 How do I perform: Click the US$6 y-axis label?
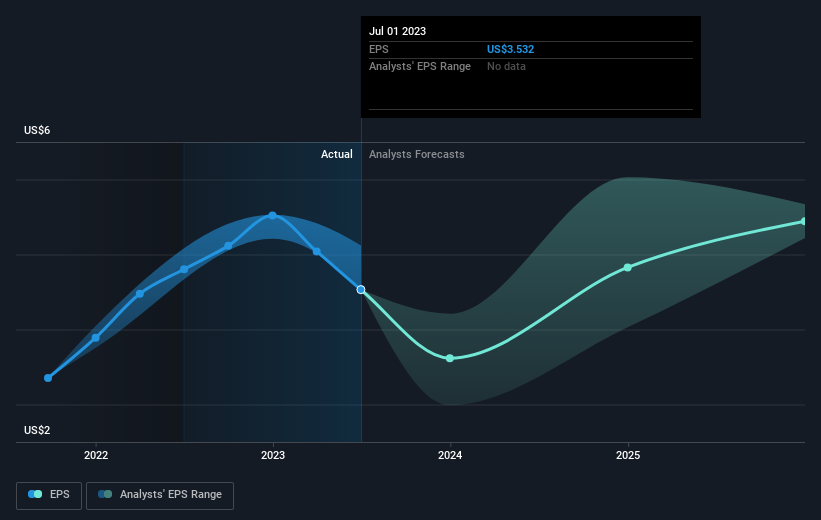[x=37, y=130]
